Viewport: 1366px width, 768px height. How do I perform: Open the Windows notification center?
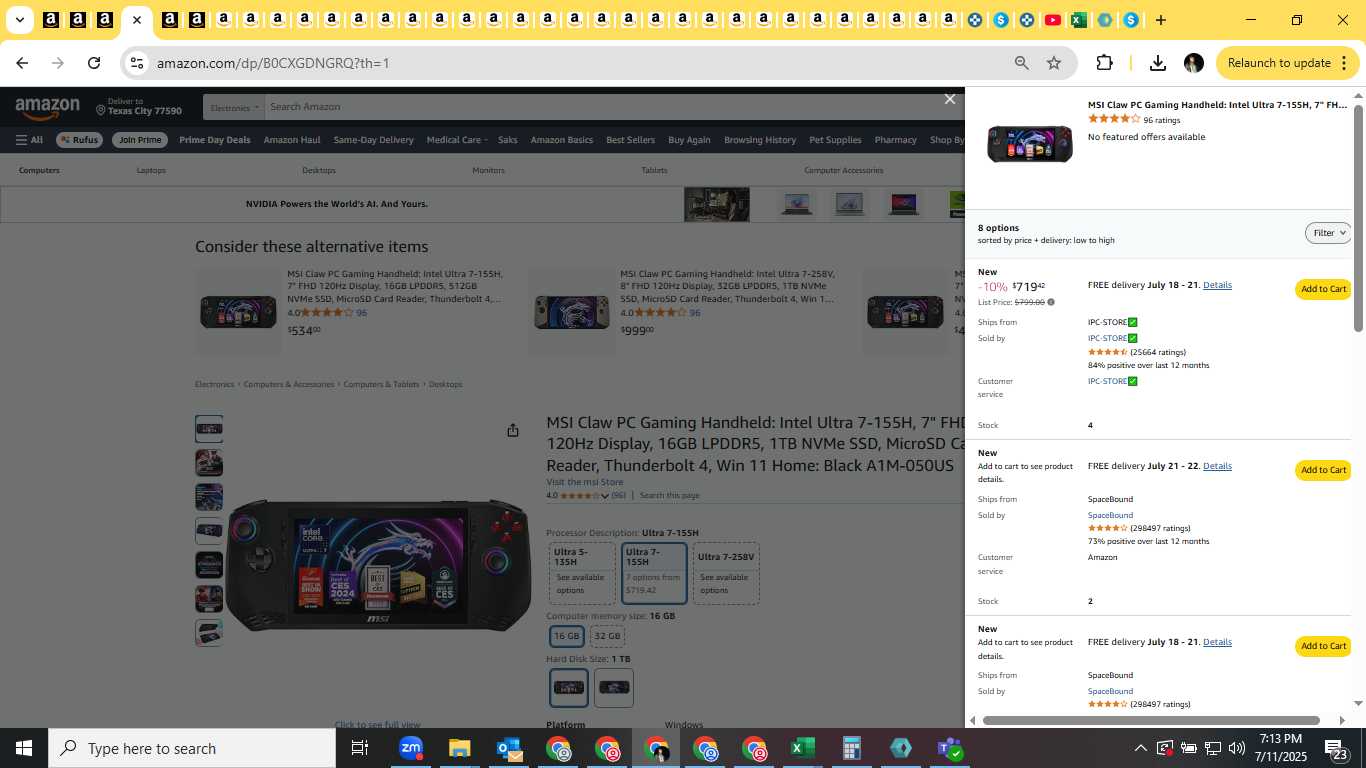click(1338, 748)
